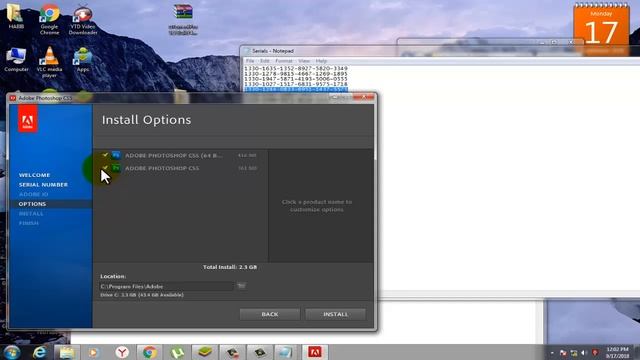Image resolution: width=640 pixels, height=360 pixels.
Task: Open the Notepad Format menu
Action: [x=284, y=61]
